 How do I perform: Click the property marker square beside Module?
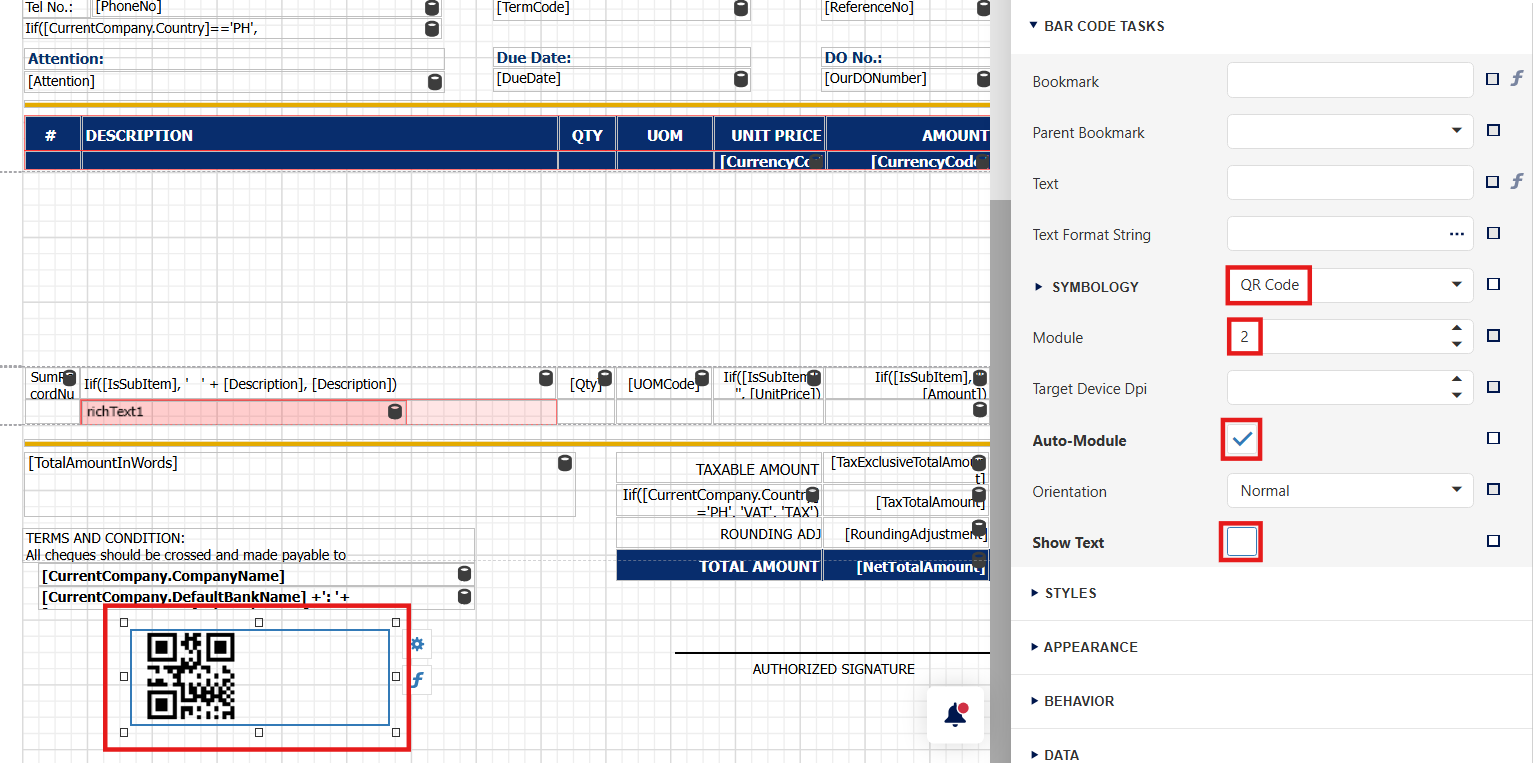pos(1493,336)
